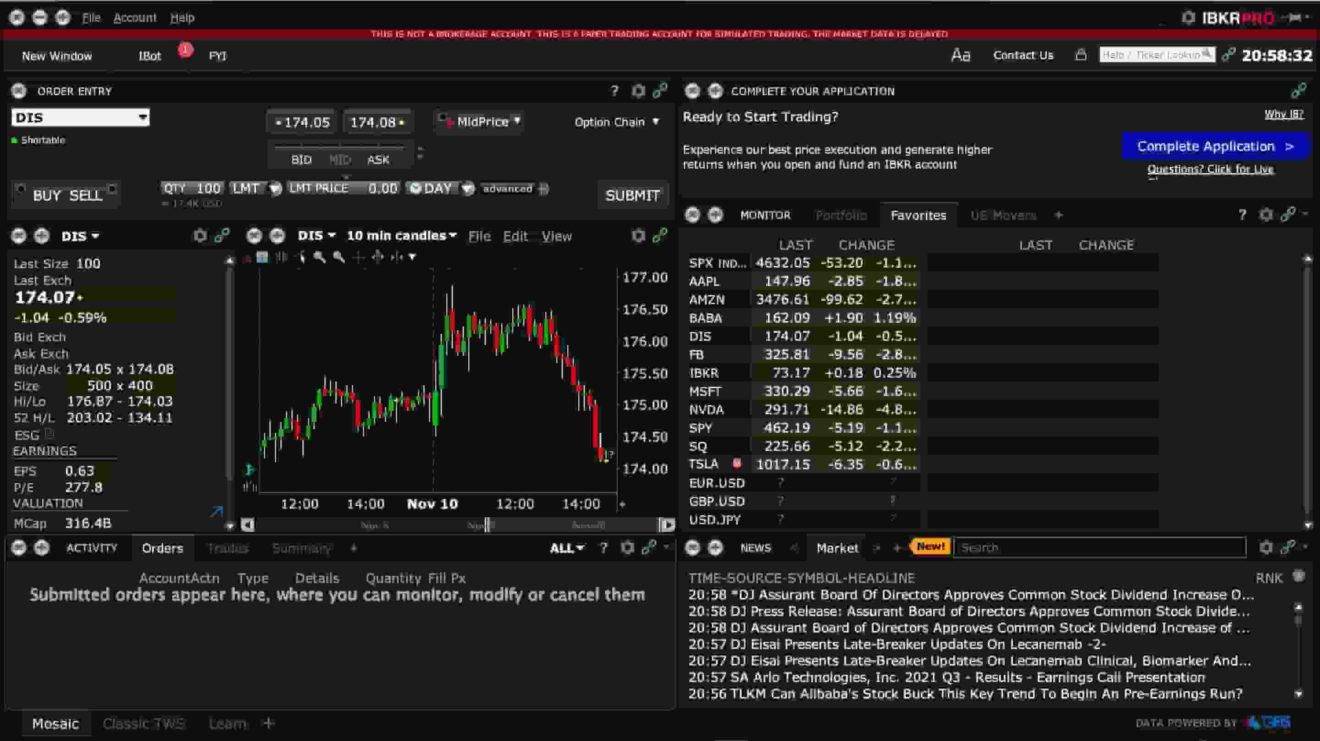
Task: Click the Search field in the News panel
Action: 1100,547
